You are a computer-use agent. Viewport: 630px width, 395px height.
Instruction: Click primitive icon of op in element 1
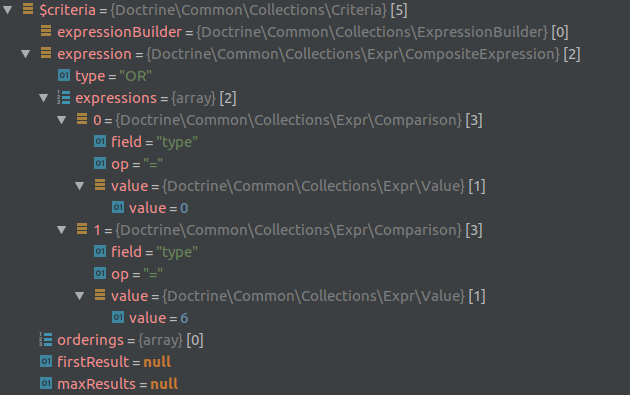coord(100,273)
